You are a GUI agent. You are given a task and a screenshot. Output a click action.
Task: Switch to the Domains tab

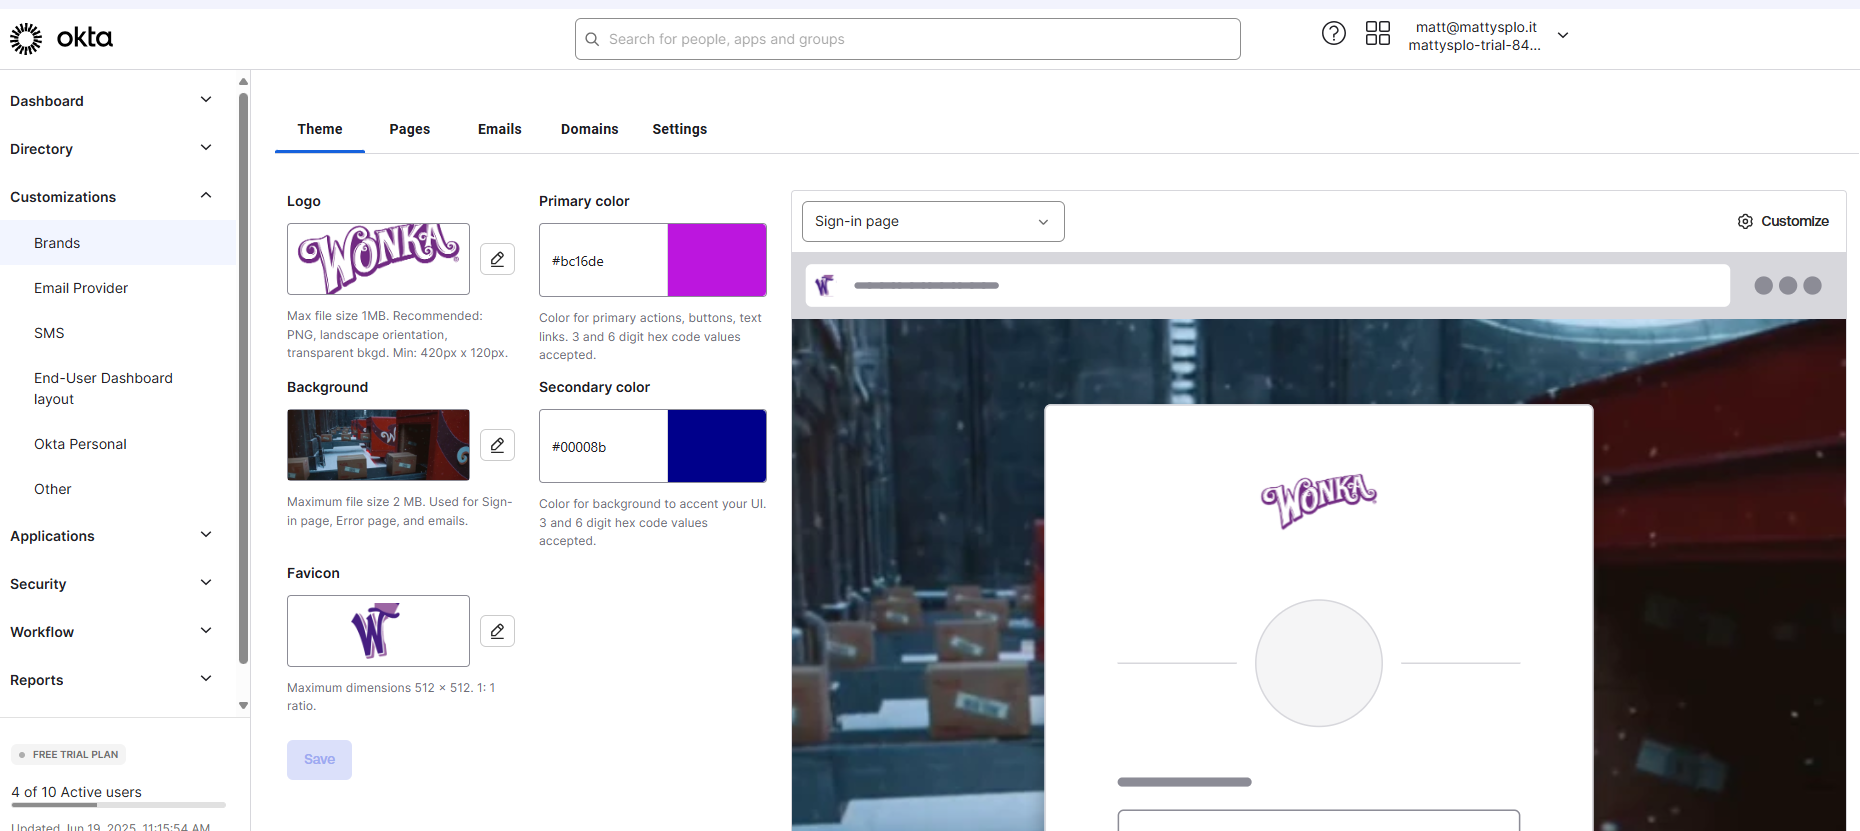(590, 129)
